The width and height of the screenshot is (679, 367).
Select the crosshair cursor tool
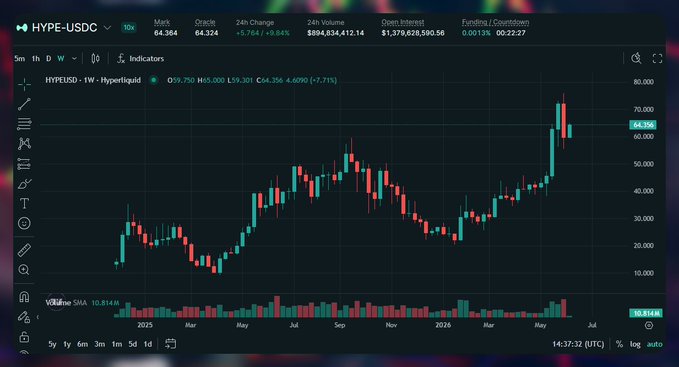[x=24, y=84]
